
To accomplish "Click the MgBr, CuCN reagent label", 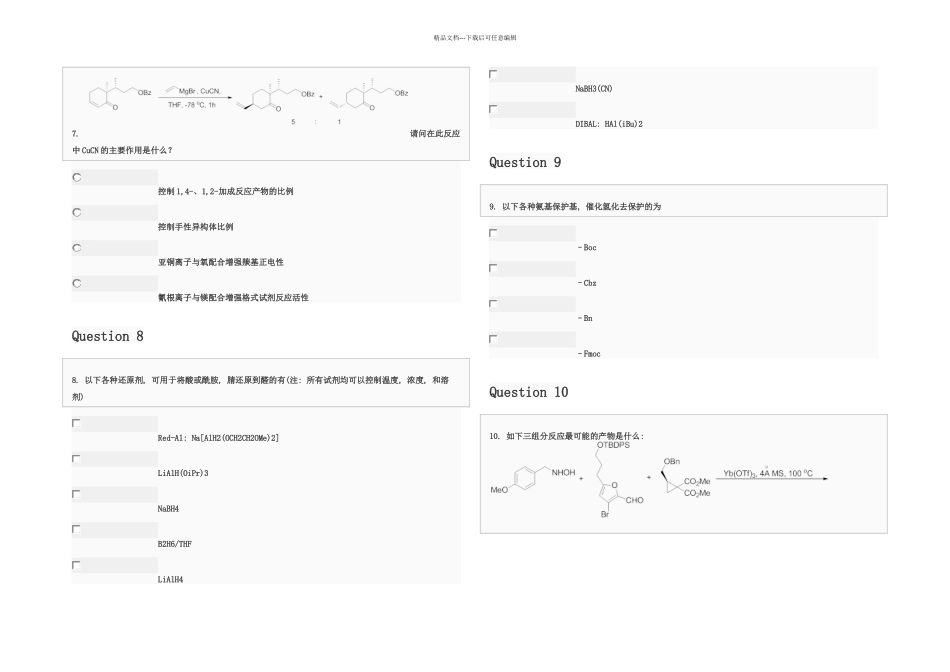I will point(193,91).
